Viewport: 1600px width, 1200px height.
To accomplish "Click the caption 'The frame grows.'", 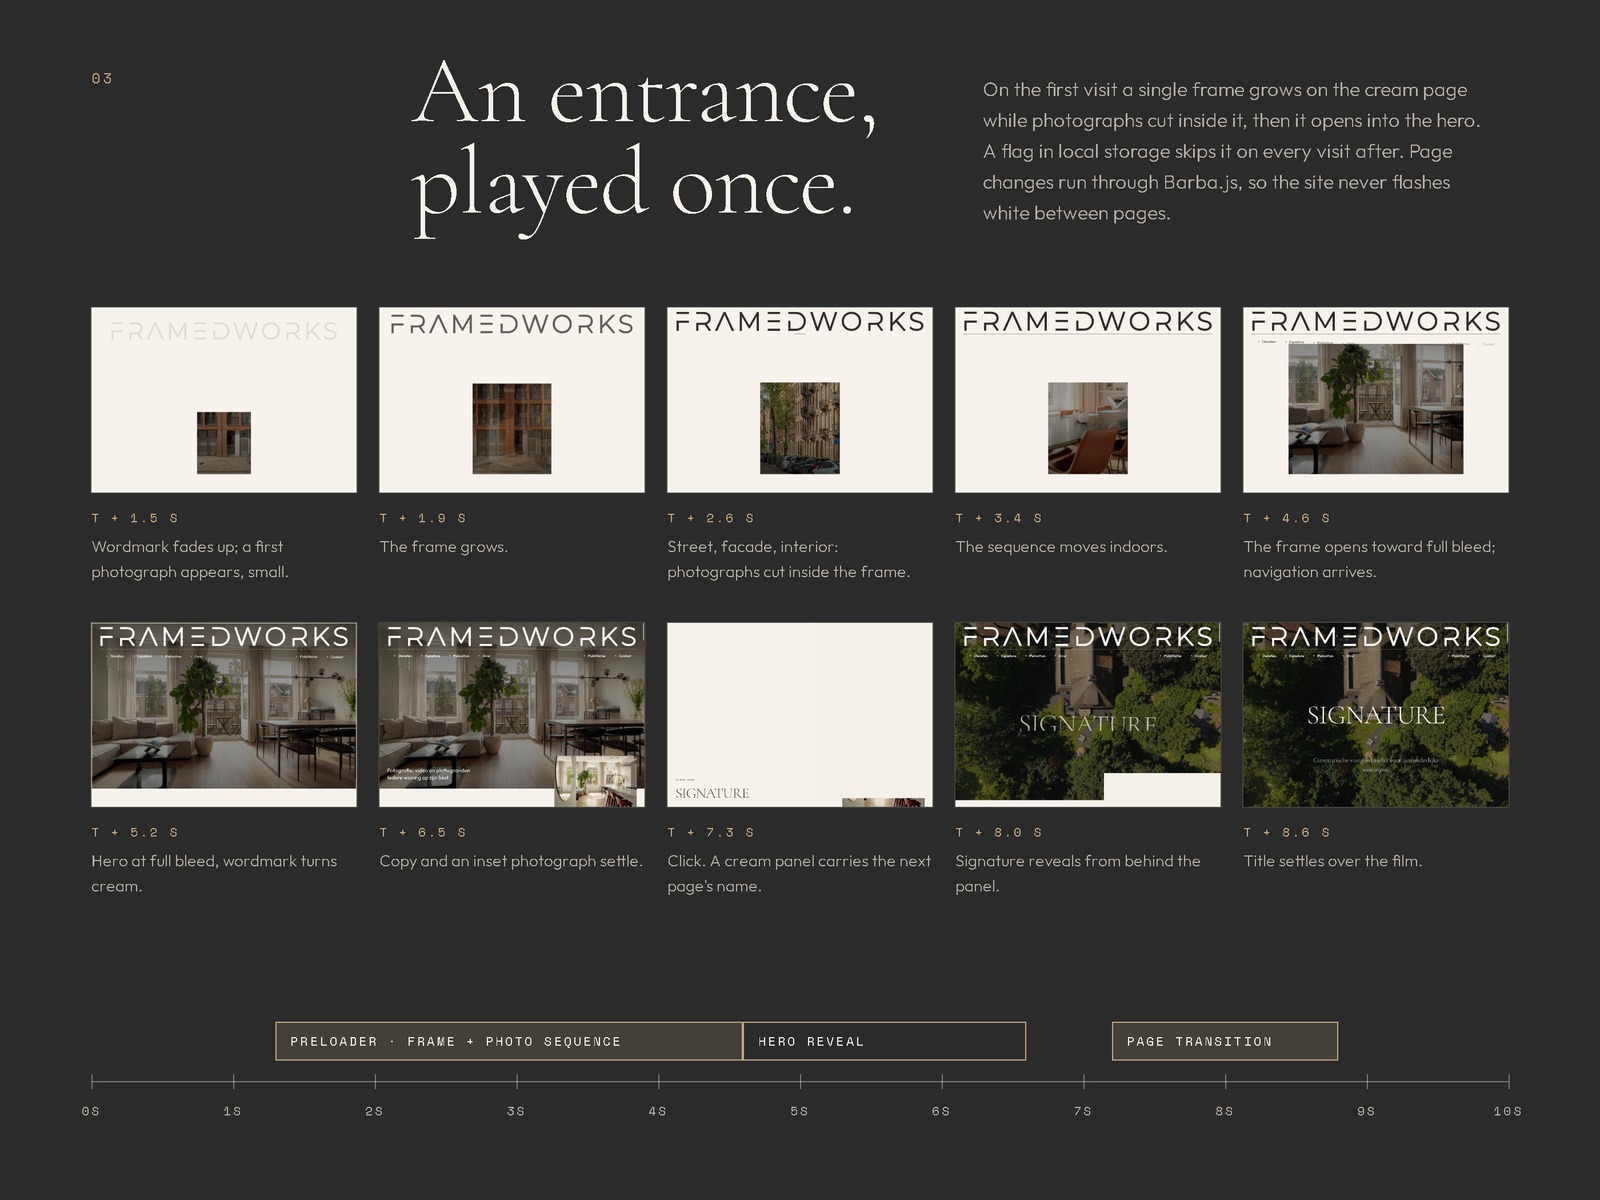I will [444, 547].
